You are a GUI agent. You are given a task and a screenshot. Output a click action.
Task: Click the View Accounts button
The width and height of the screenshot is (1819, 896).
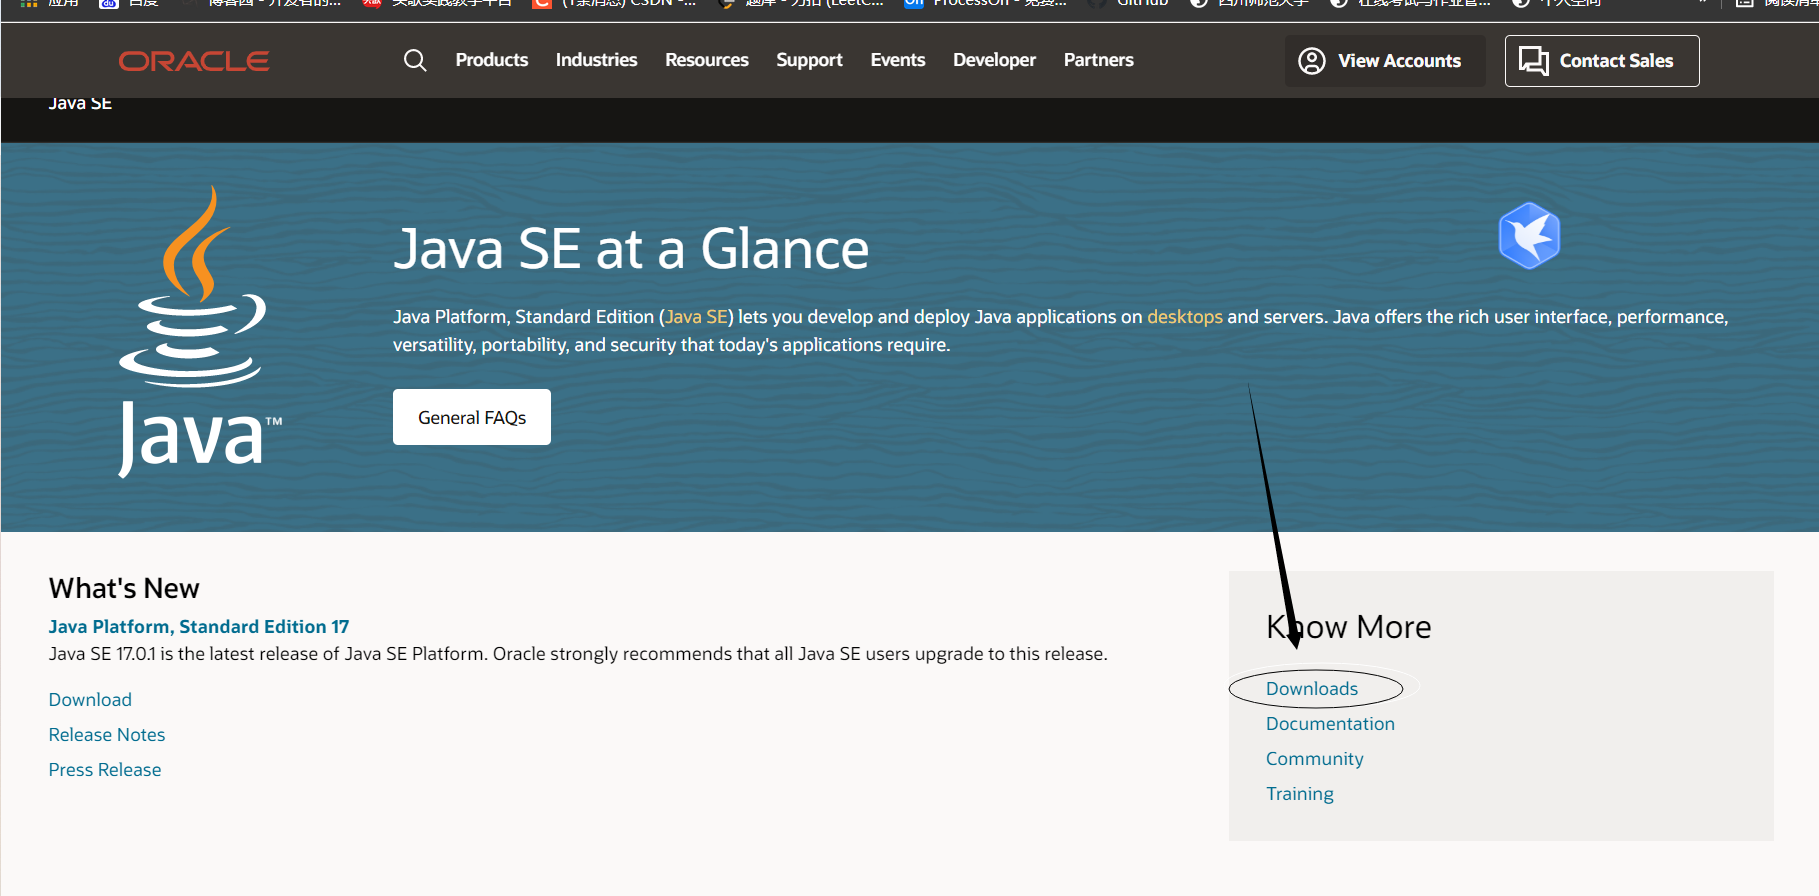pyautogui.click(x=1385, y=61)
